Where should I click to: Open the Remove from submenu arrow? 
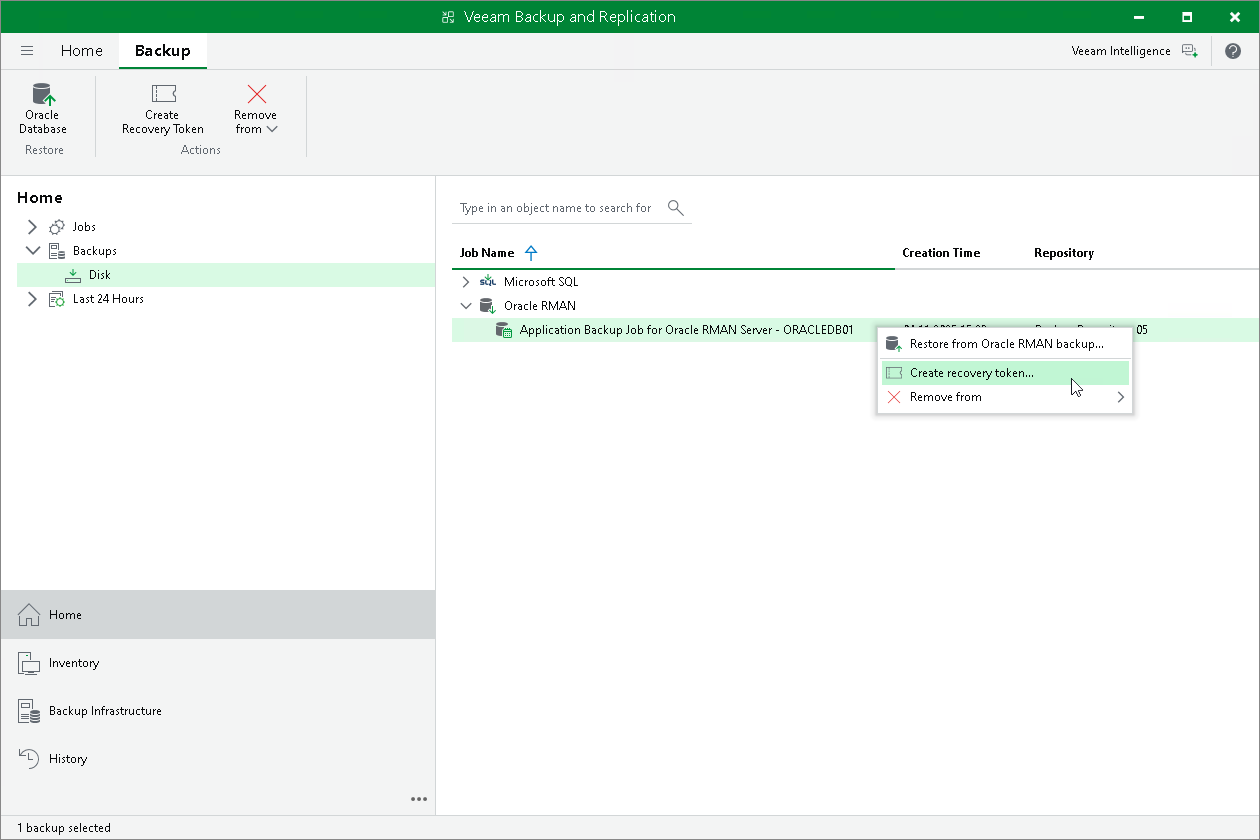1120,397
